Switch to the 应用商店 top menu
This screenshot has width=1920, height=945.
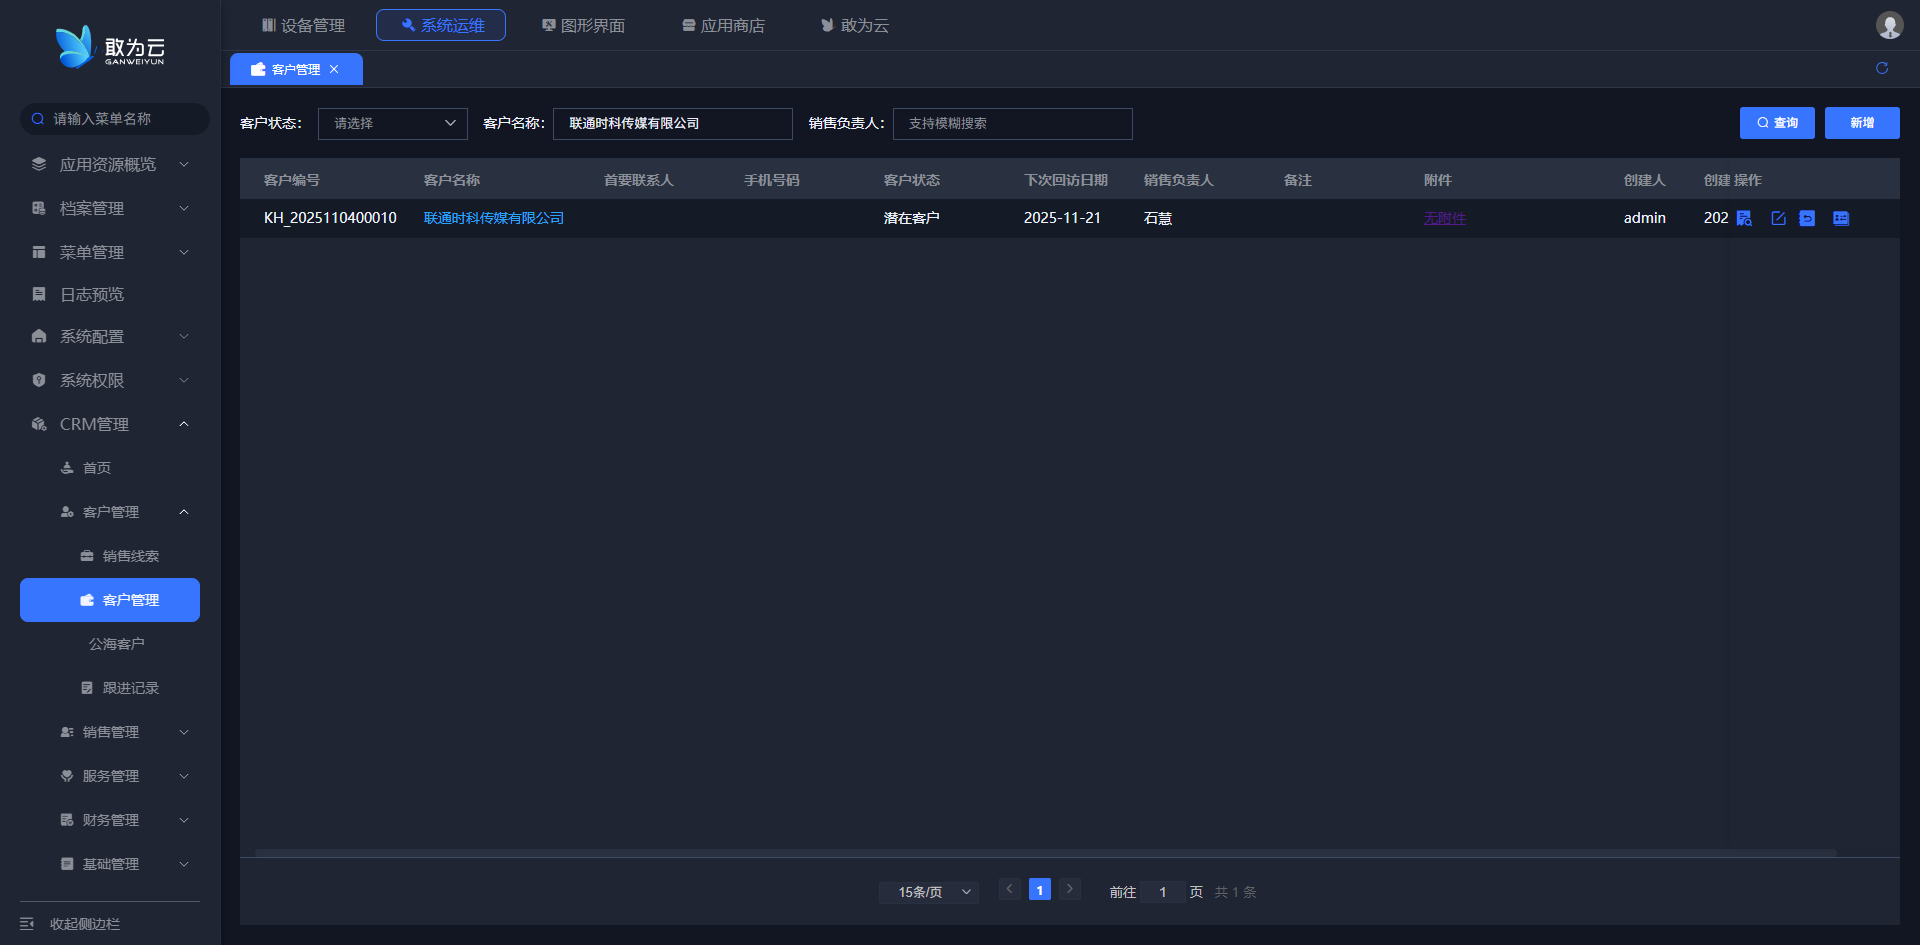coord(723,25)
